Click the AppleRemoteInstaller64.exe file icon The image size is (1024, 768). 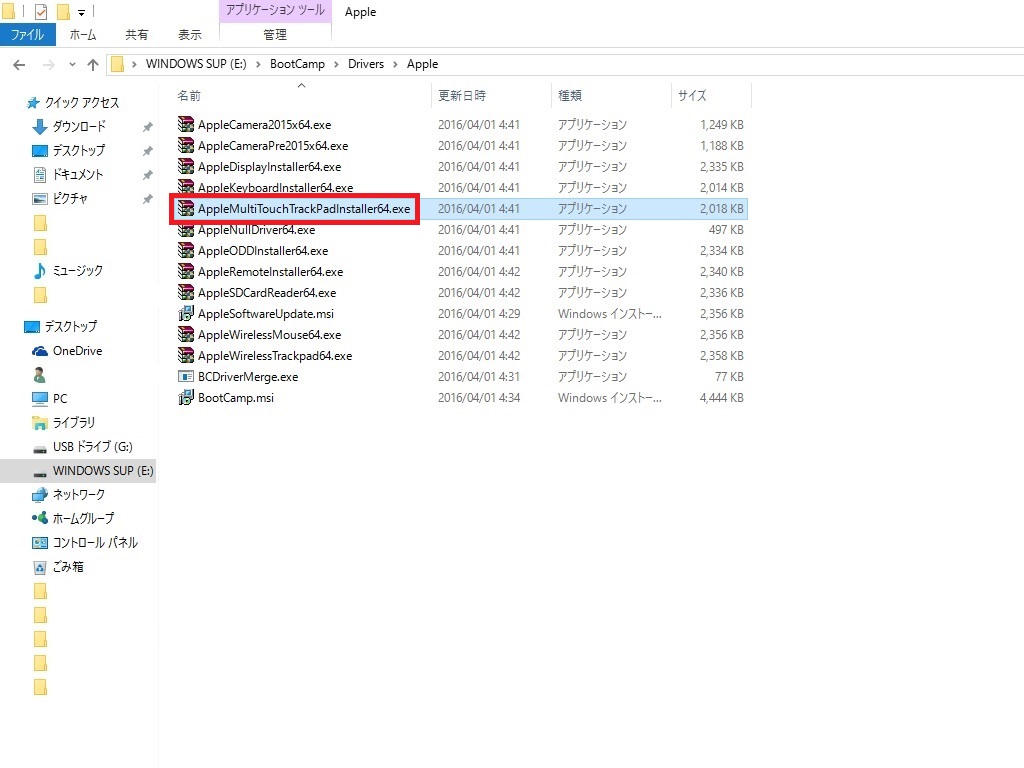[186, 271]
